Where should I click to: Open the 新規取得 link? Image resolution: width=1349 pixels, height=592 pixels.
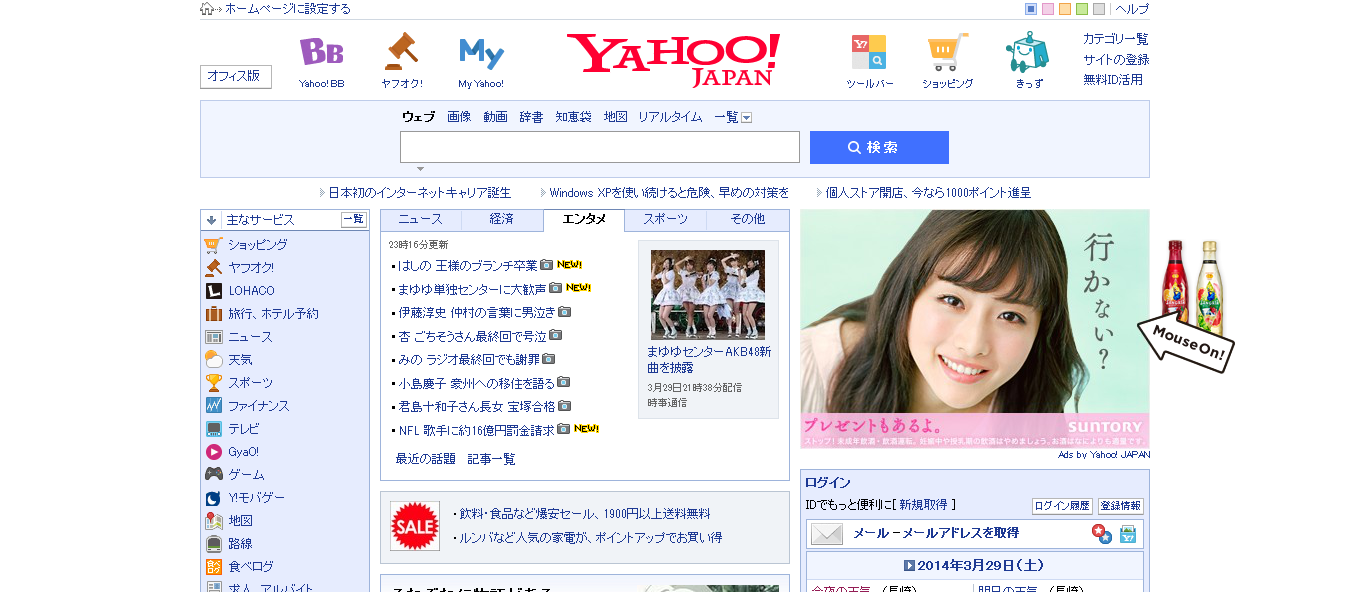[923, 504]
